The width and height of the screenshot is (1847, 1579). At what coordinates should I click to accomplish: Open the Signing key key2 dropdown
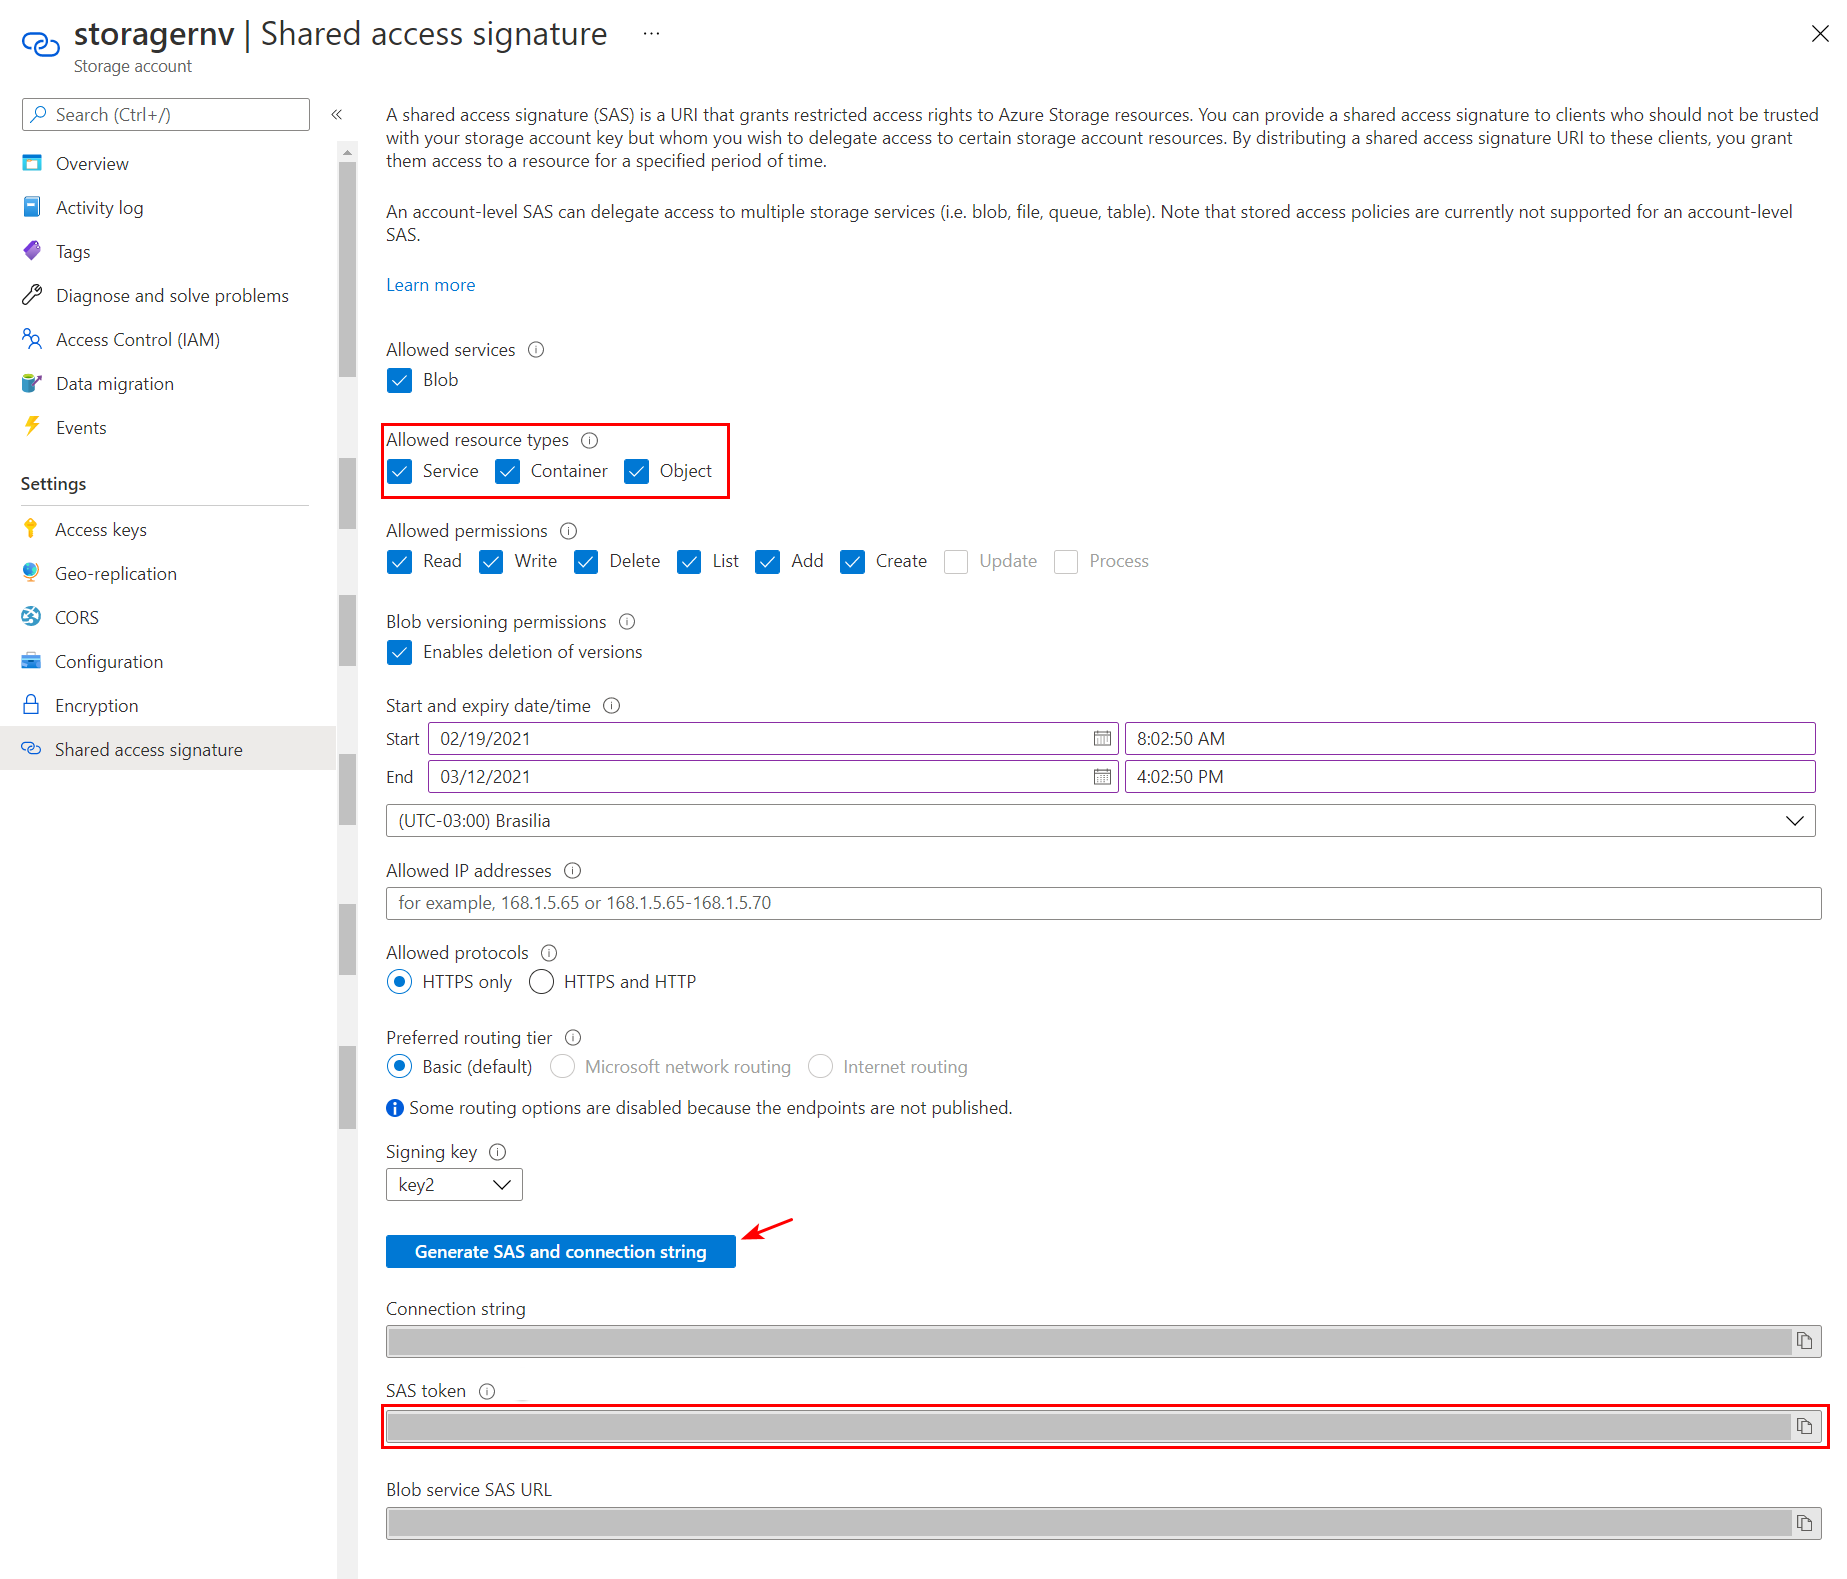coord(454,1185)
